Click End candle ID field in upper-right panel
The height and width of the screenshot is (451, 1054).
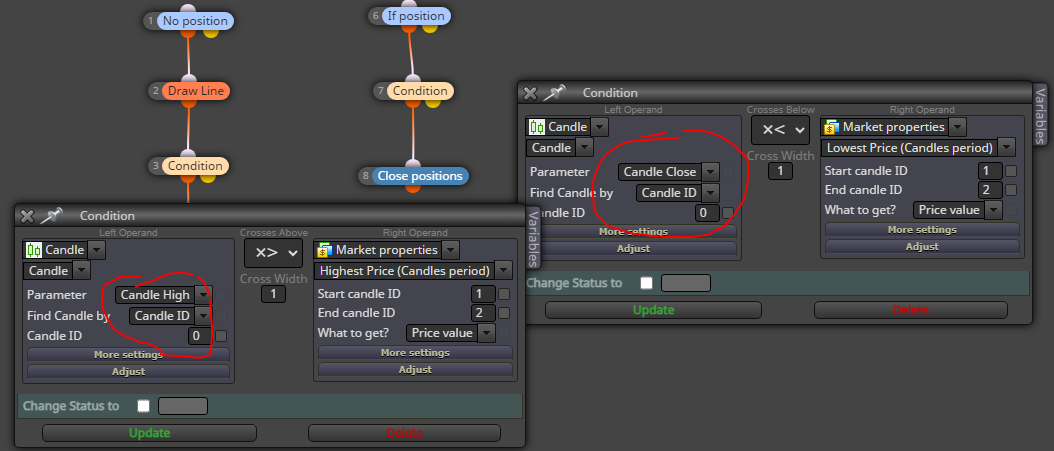point(991,190)
